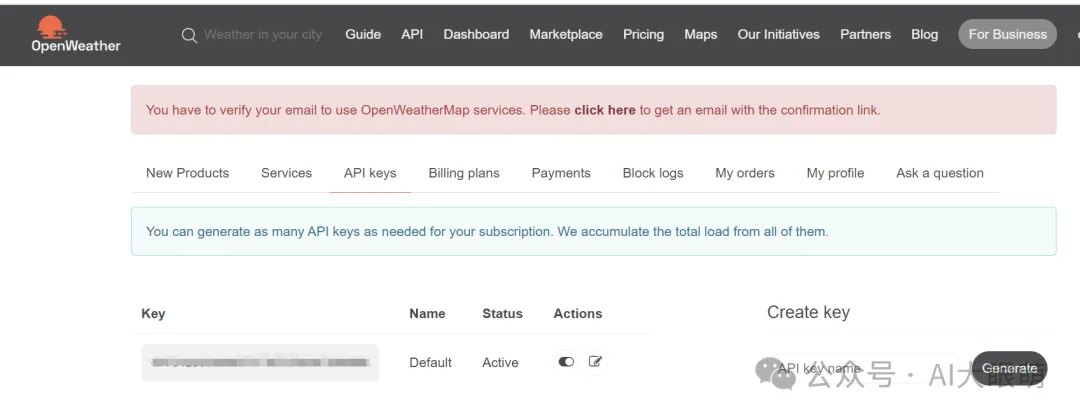Screen dimensions: 1080x418
Task: Click the 'click here' verification link
Action: (605, 110)
